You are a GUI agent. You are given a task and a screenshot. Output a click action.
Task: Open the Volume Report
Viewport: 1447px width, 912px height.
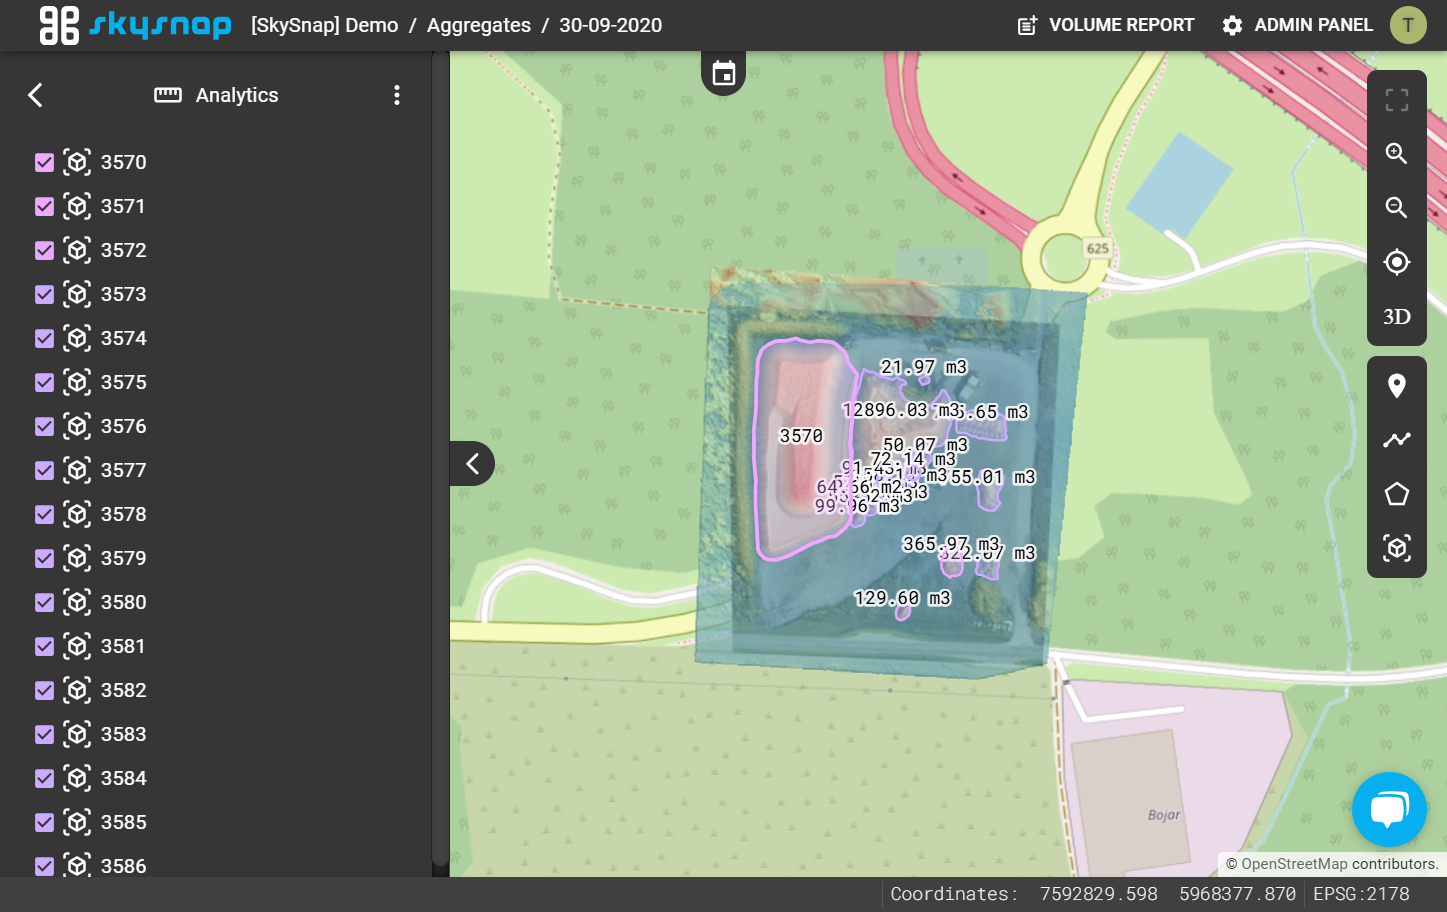[1106, 25]
